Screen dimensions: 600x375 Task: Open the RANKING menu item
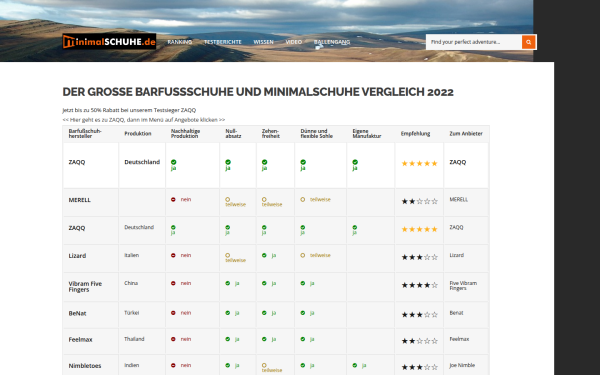tap(179, 42)
